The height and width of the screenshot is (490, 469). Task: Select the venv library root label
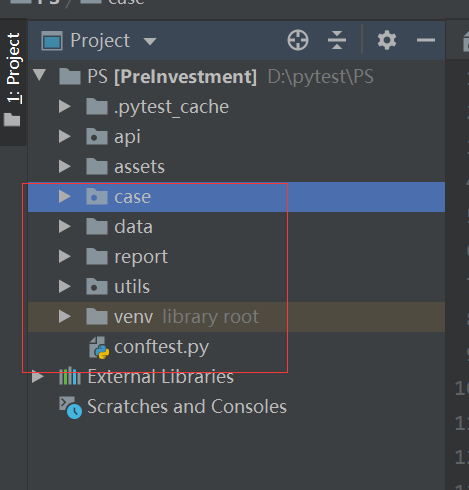(x=186, y=317)
